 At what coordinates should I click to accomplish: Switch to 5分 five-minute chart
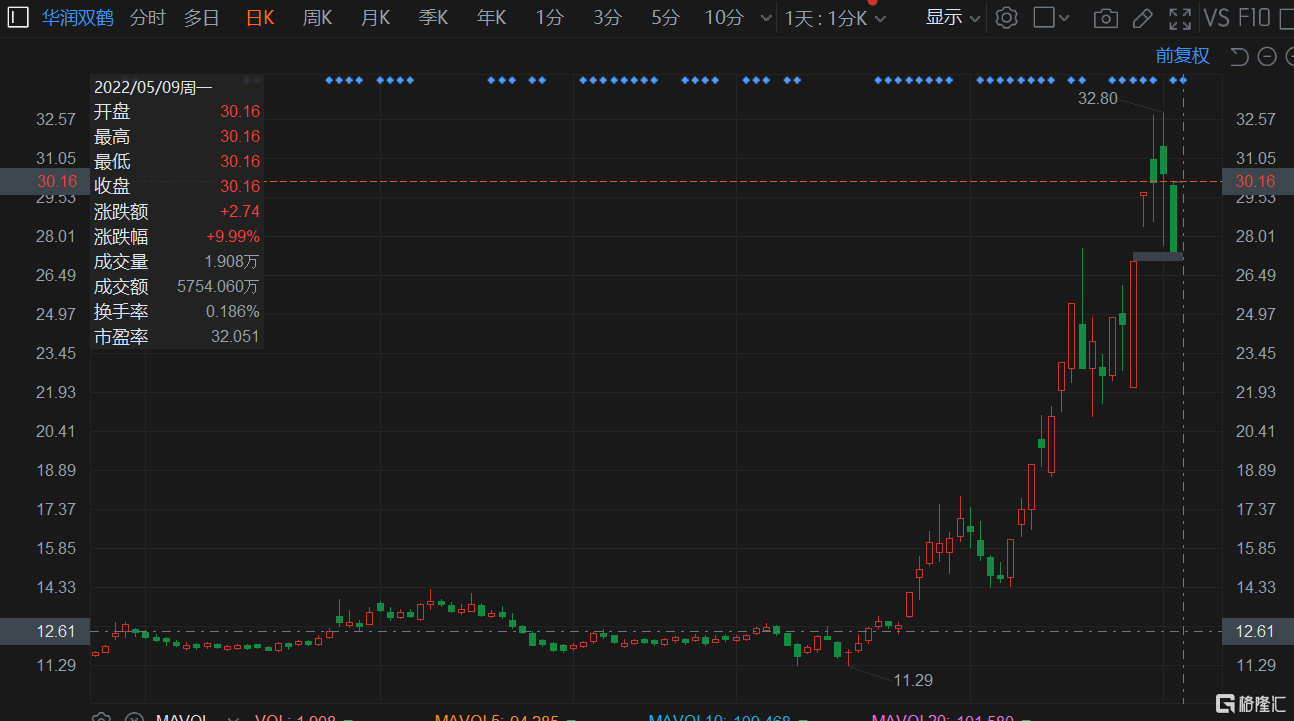click(x=665, y=17)
